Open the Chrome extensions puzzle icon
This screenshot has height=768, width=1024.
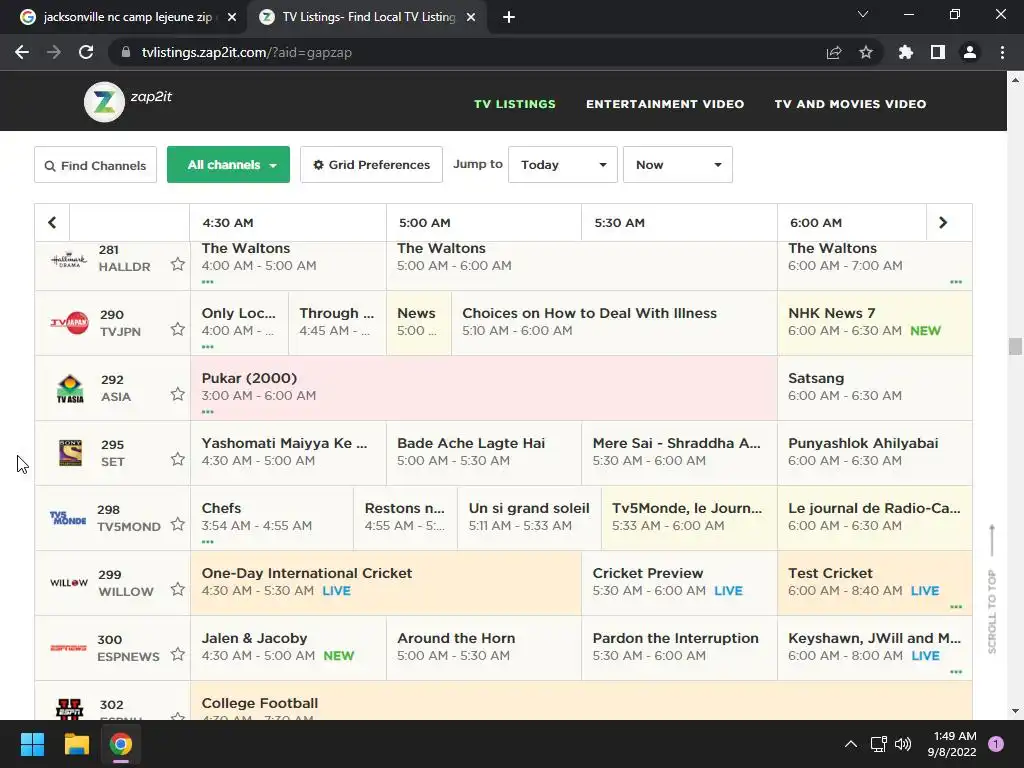(x=906, y=52)
